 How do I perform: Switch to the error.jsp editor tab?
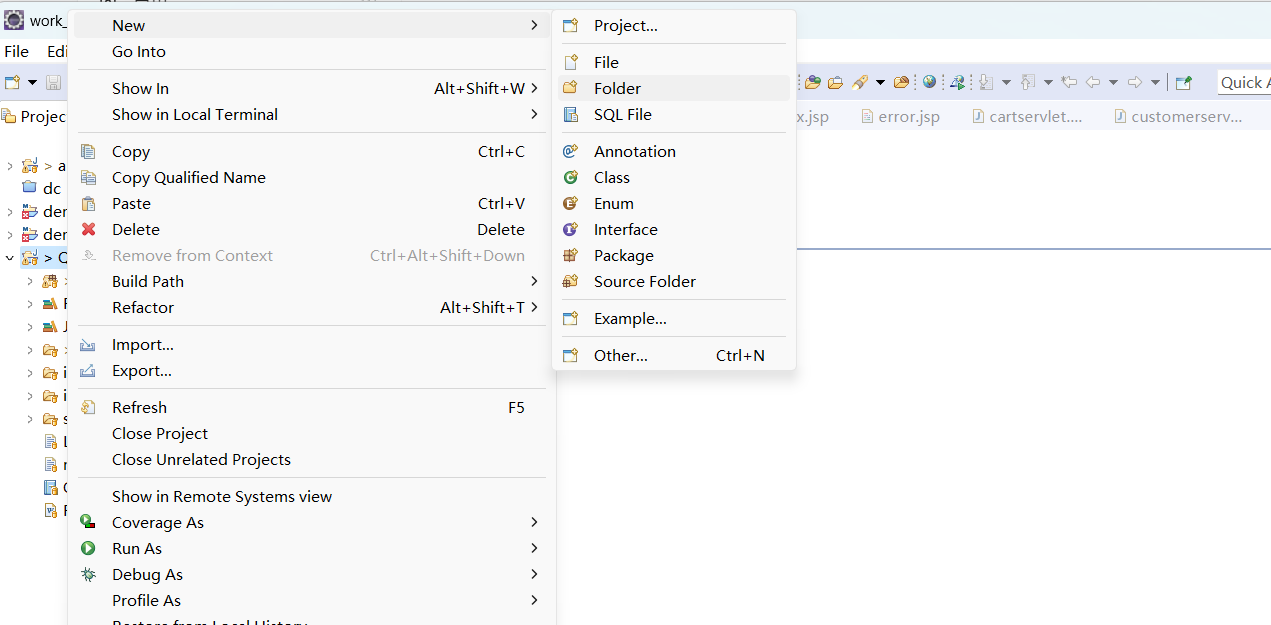click(x=900, y=115)
